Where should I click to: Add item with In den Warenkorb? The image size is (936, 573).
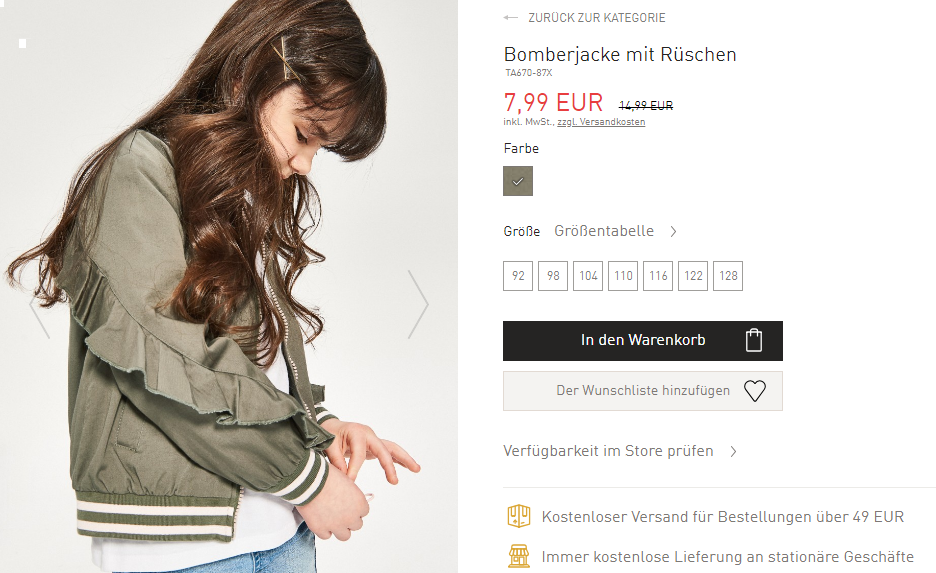[643, 341]
